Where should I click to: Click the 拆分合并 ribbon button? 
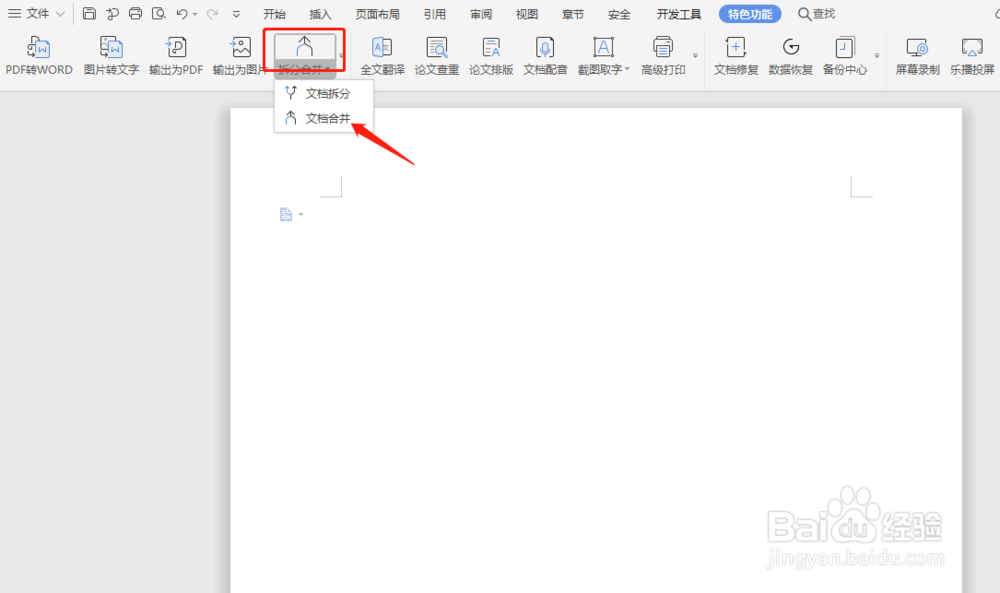click(x=305, y=55)
